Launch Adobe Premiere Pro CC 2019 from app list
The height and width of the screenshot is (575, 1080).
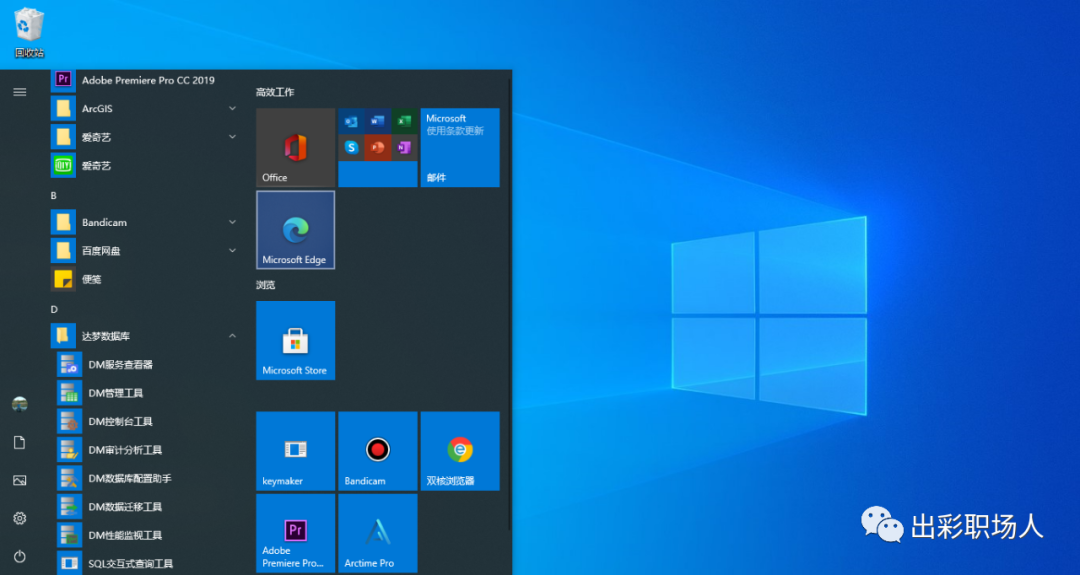(146, 80)
